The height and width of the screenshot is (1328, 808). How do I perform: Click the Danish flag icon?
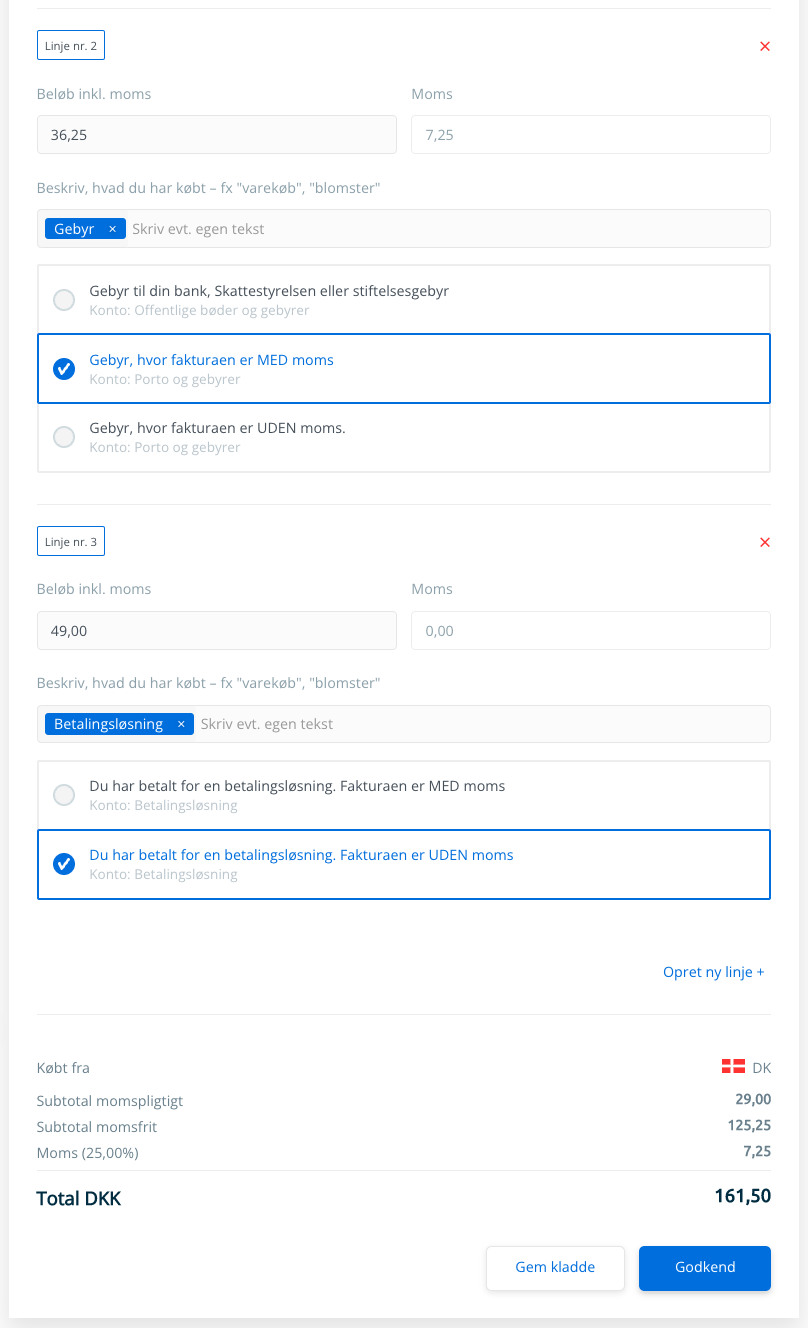point(733,1067)
